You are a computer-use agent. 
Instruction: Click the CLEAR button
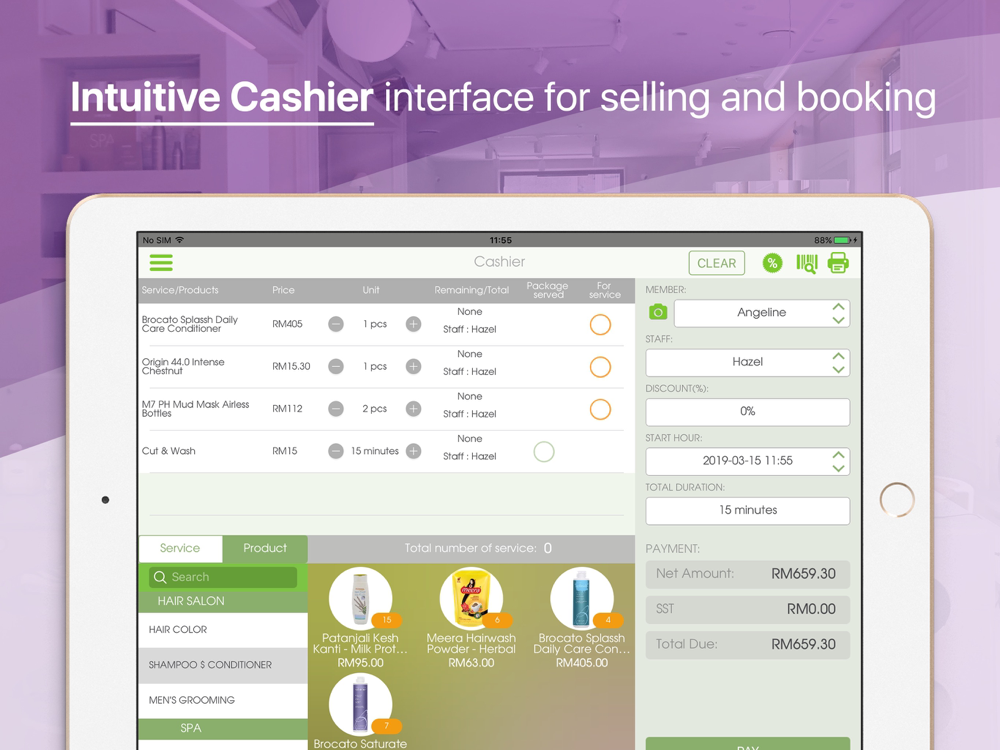point(716,263)
